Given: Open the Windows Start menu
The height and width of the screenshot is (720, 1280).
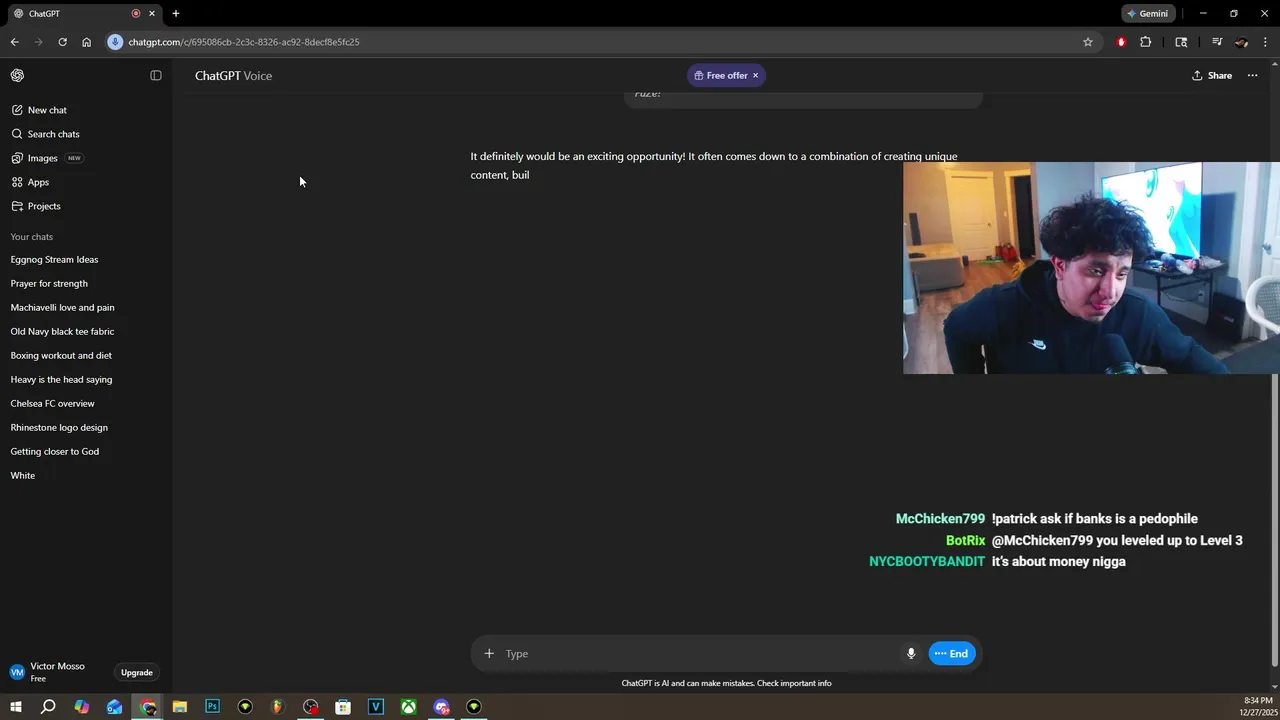Looking at the screenshot, I should (x=16, y=707).
